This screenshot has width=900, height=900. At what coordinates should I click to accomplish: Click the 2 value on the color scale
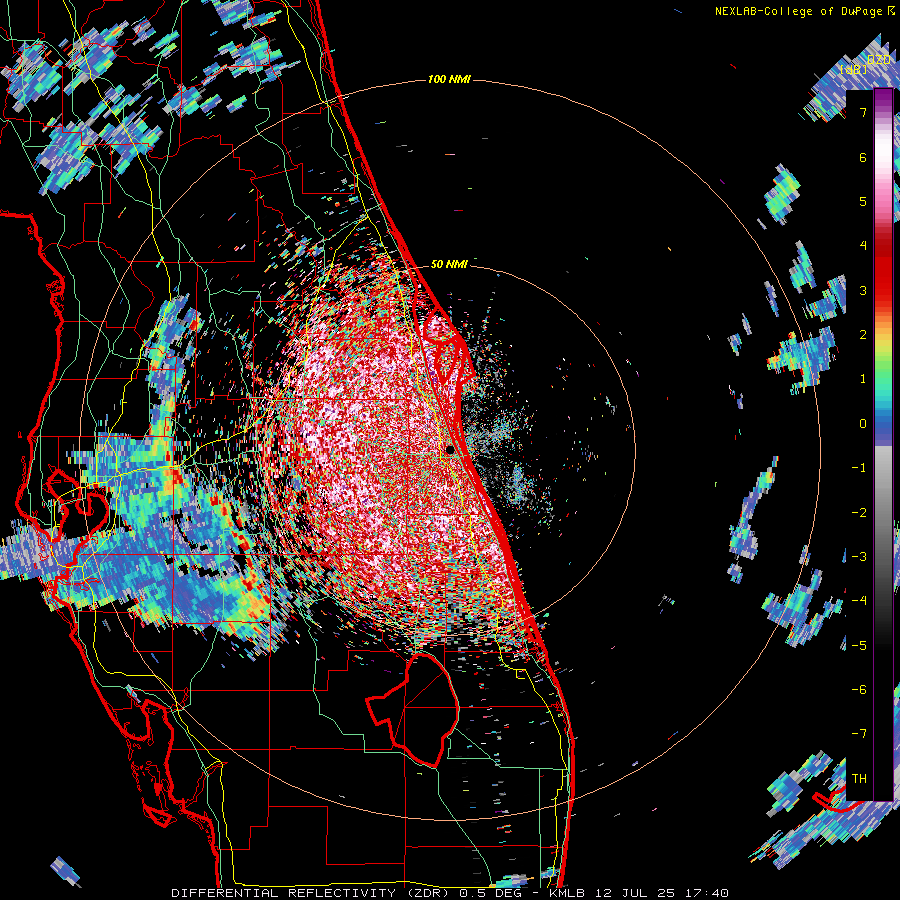point(863,334)
